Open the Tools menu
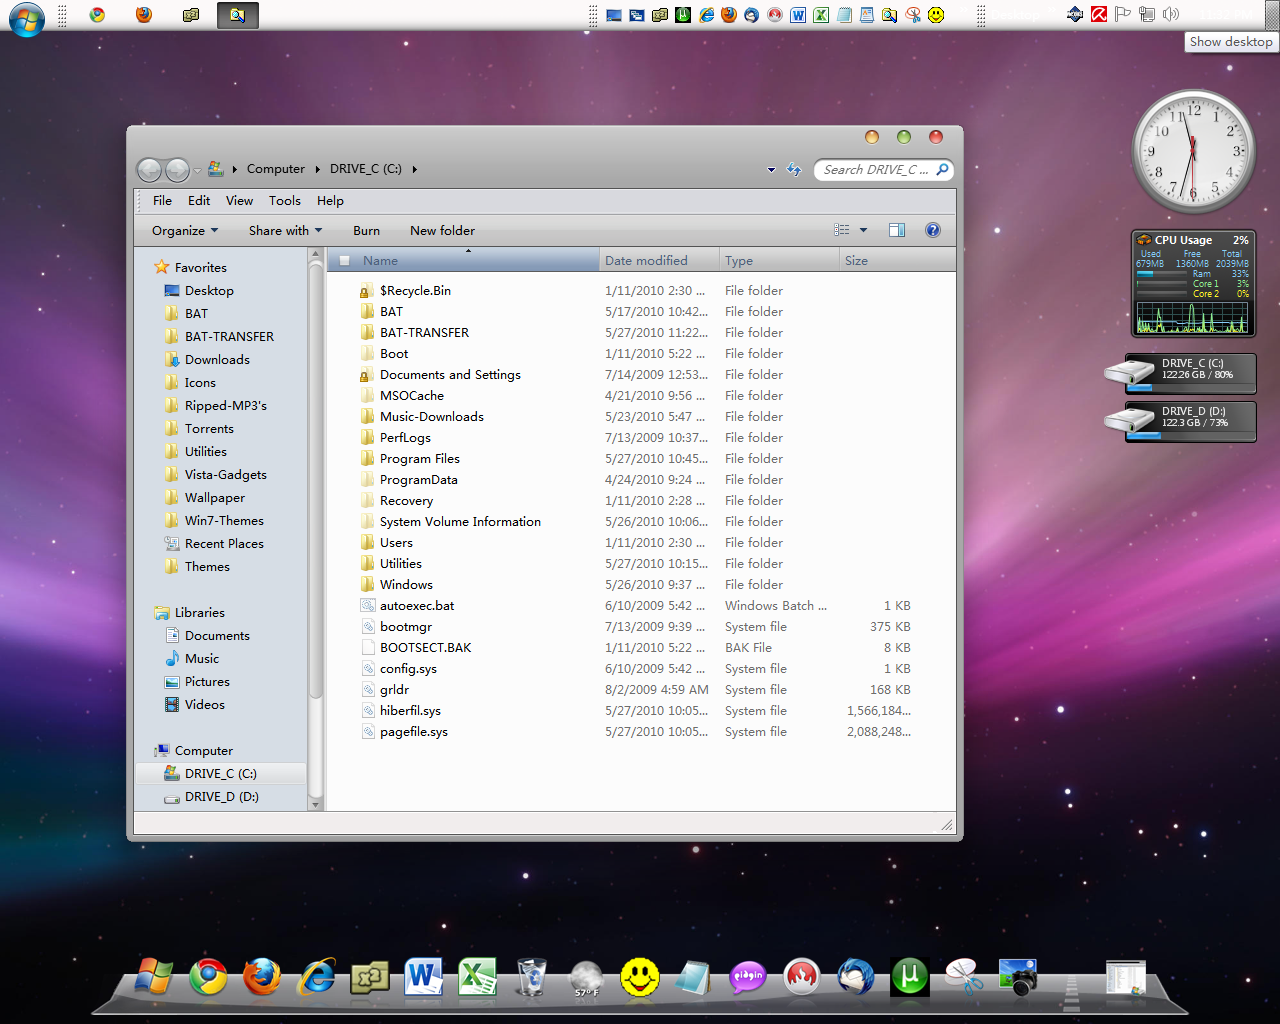The height and width of the screenshot is (1024, 1280). [x=285, y=200]
